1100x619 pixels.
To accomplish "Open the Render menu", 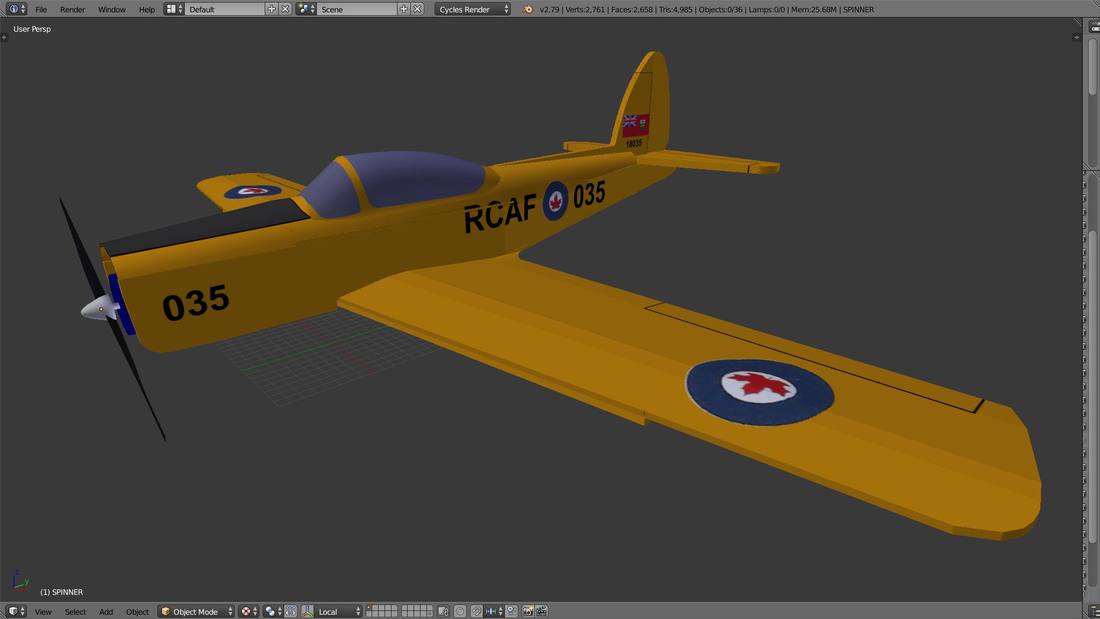I will [x=72, y=9].
